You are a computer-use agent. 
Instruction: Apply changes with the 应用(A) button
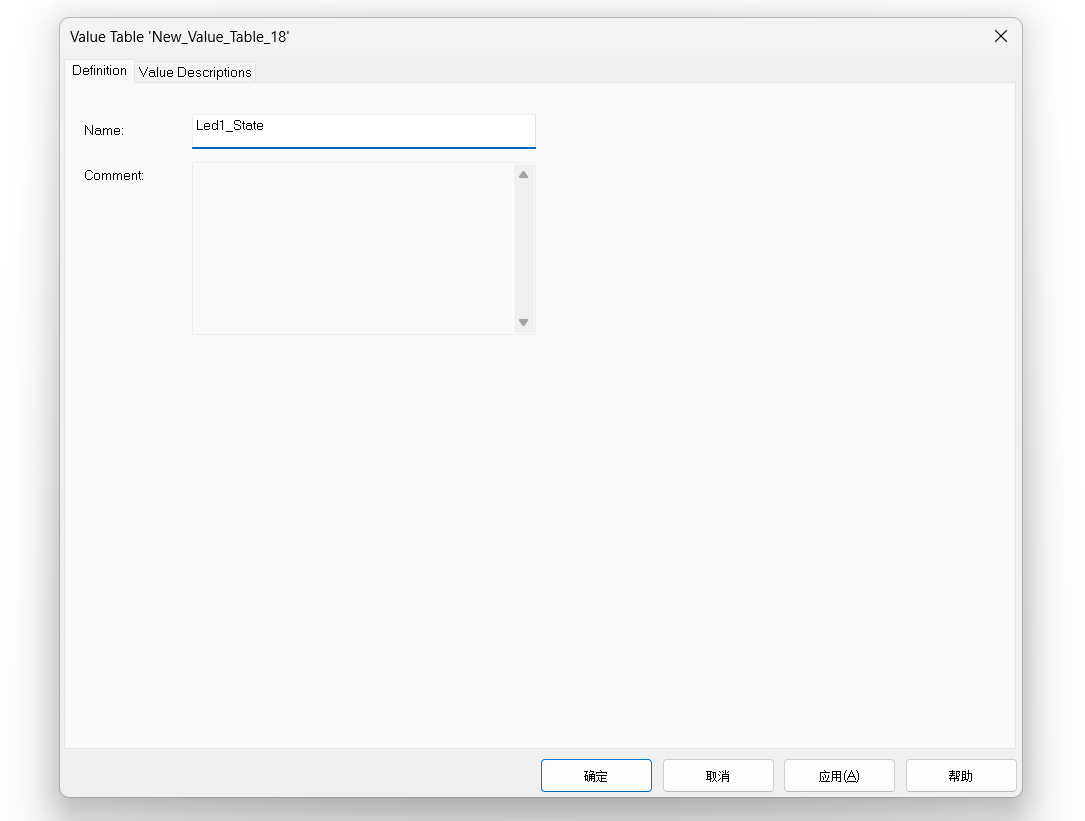(x=839, y=775)
